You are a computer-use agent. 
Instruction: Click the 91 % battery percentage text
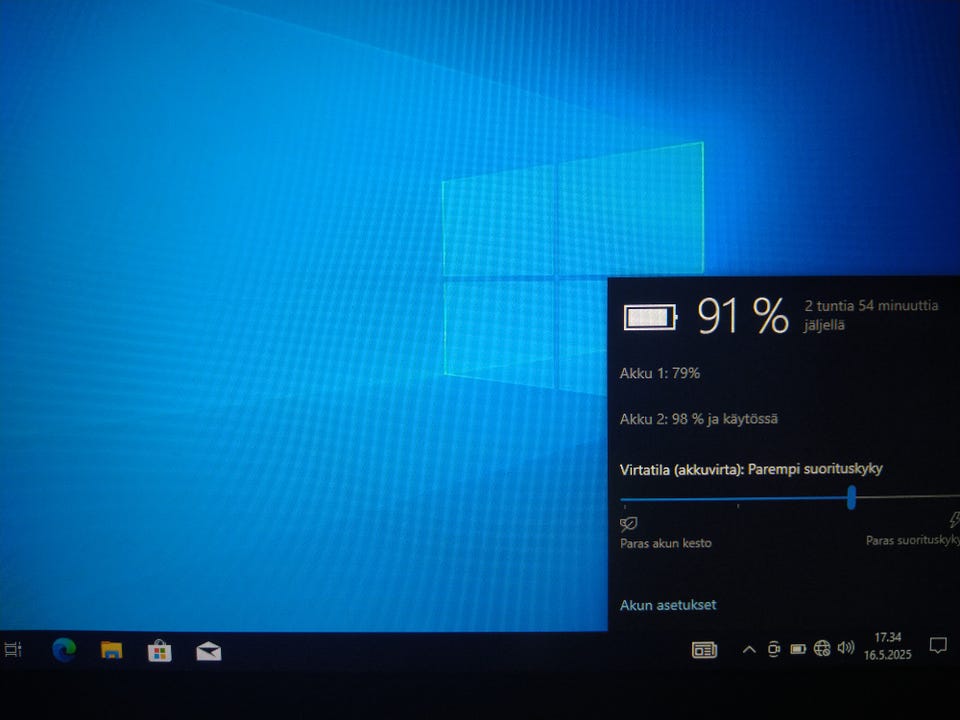tap(743, 317)
